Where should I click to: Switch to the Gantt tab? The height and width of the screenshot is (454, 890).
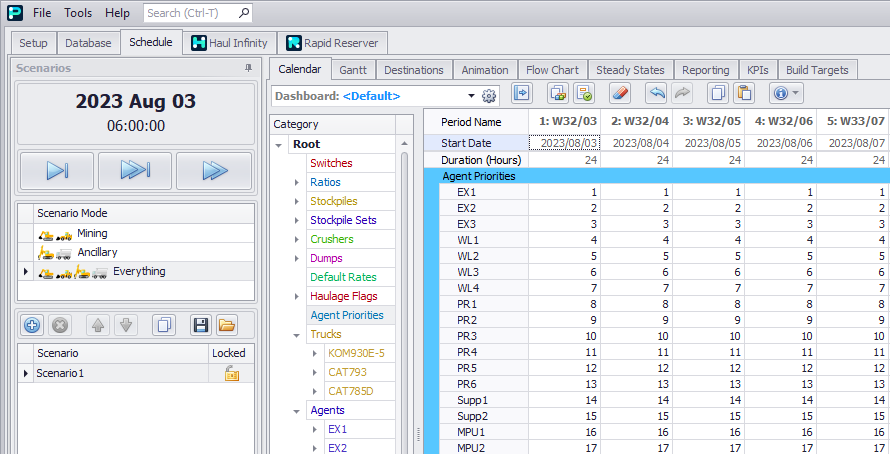(352, 70)
